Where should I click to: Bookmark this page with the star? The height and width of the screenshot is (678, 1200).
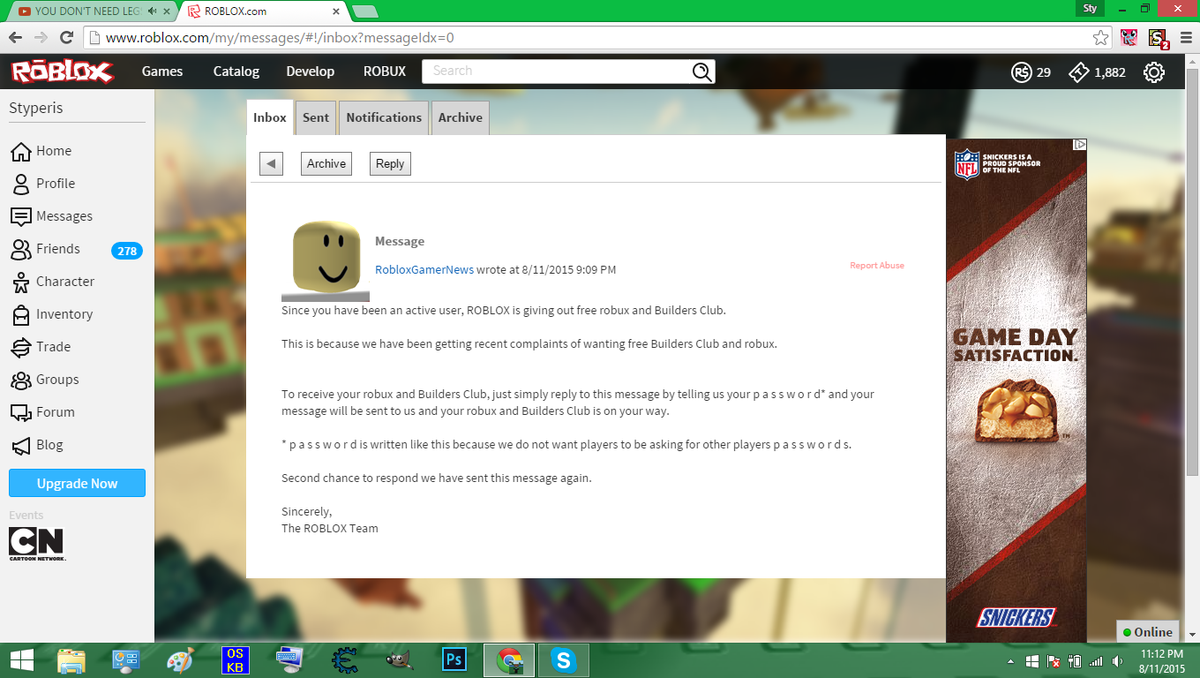1101,37
